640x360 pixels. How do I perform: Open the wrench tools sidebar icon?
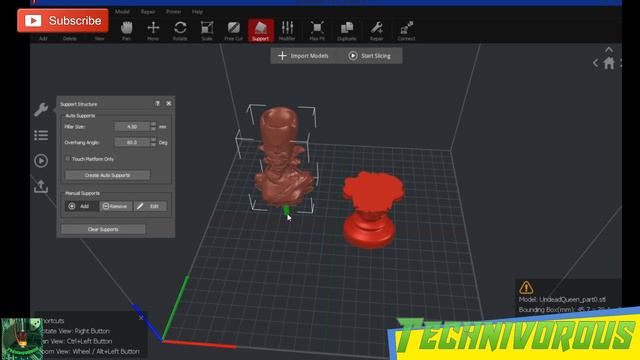pyautogui.click(x=41, y=109)
